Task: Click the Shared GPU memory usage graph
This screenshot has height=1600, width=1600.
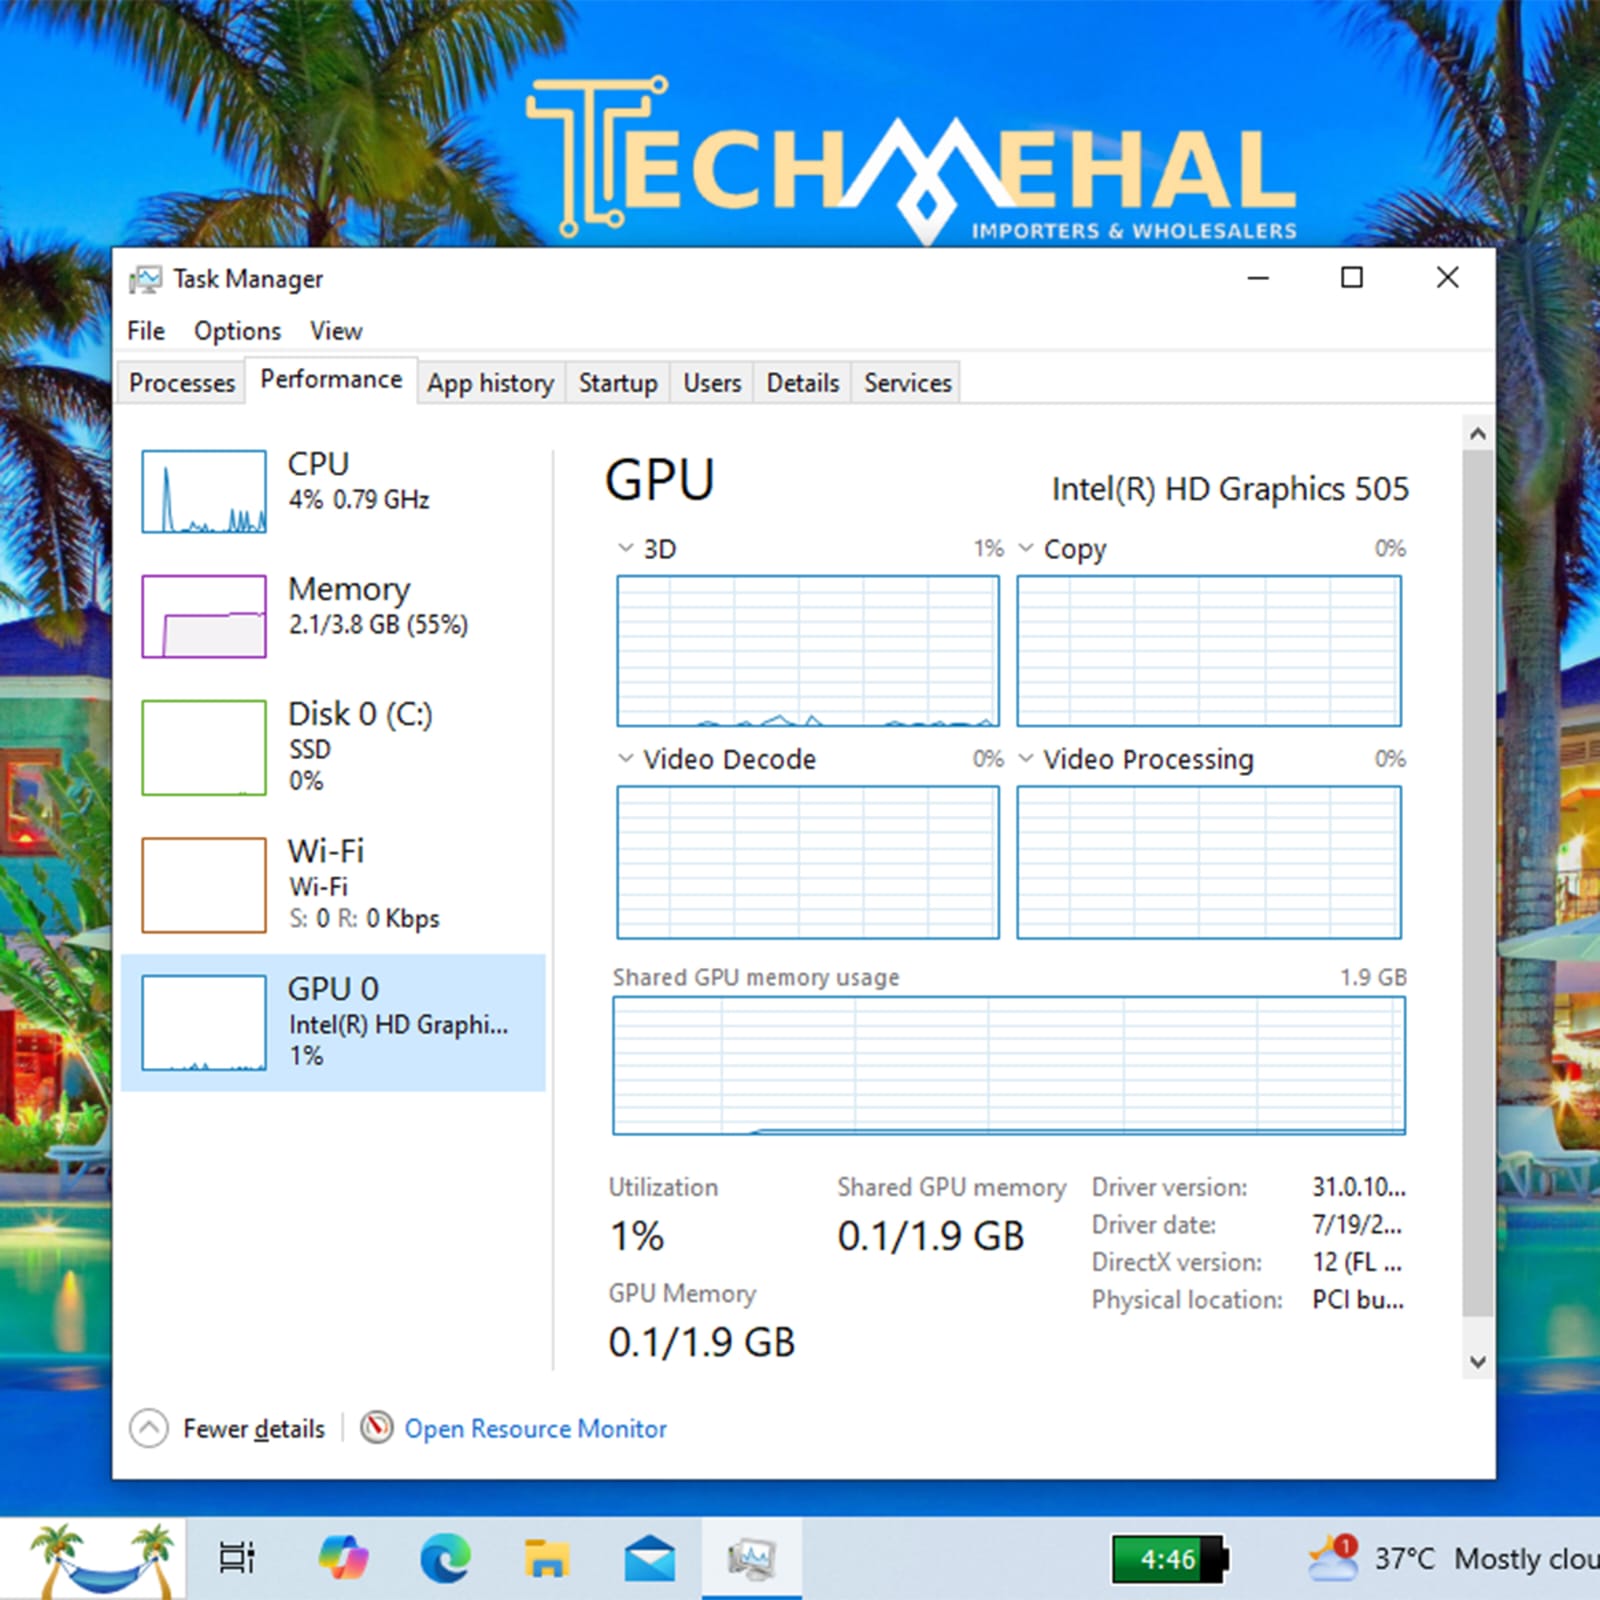Action: point(1009,1066)
